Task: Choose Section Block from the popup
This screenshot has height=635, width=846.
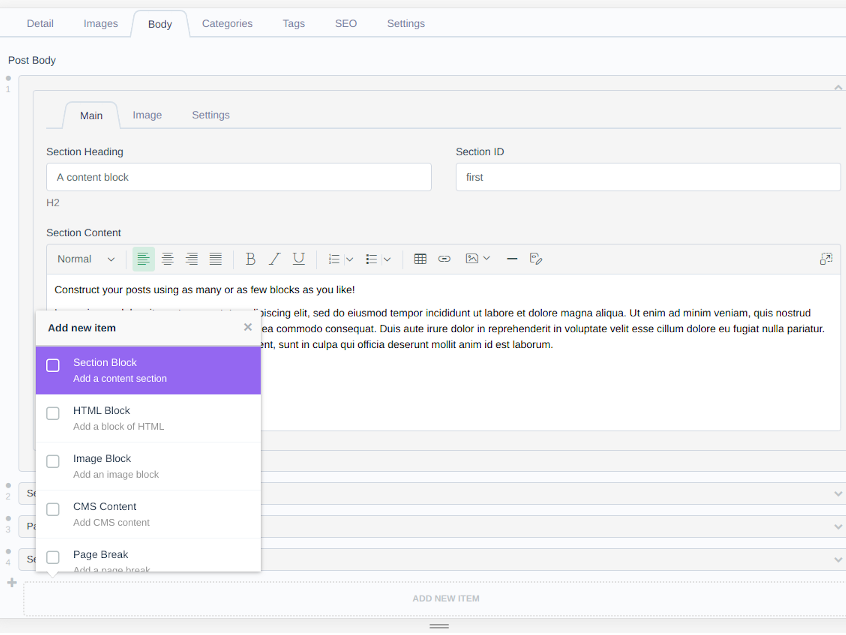Action: [x=148, y=370]
